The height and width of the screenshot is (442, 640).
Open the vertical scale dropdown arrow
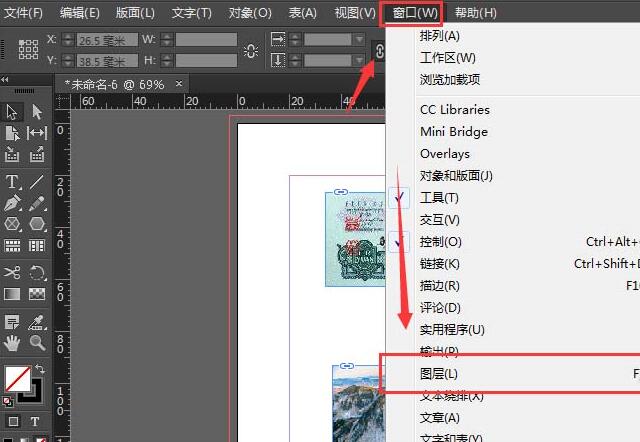click(359, 60)
